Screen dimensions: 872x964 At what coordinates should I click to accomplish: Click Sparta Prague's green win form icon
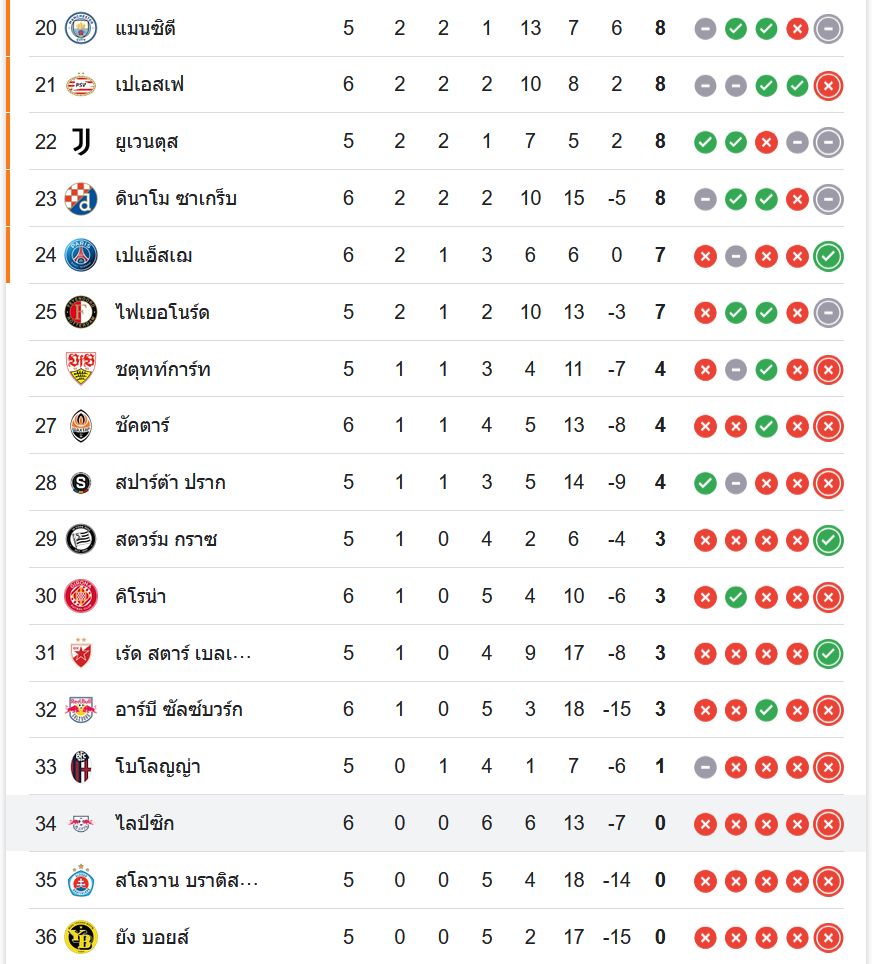coord(705,483)
